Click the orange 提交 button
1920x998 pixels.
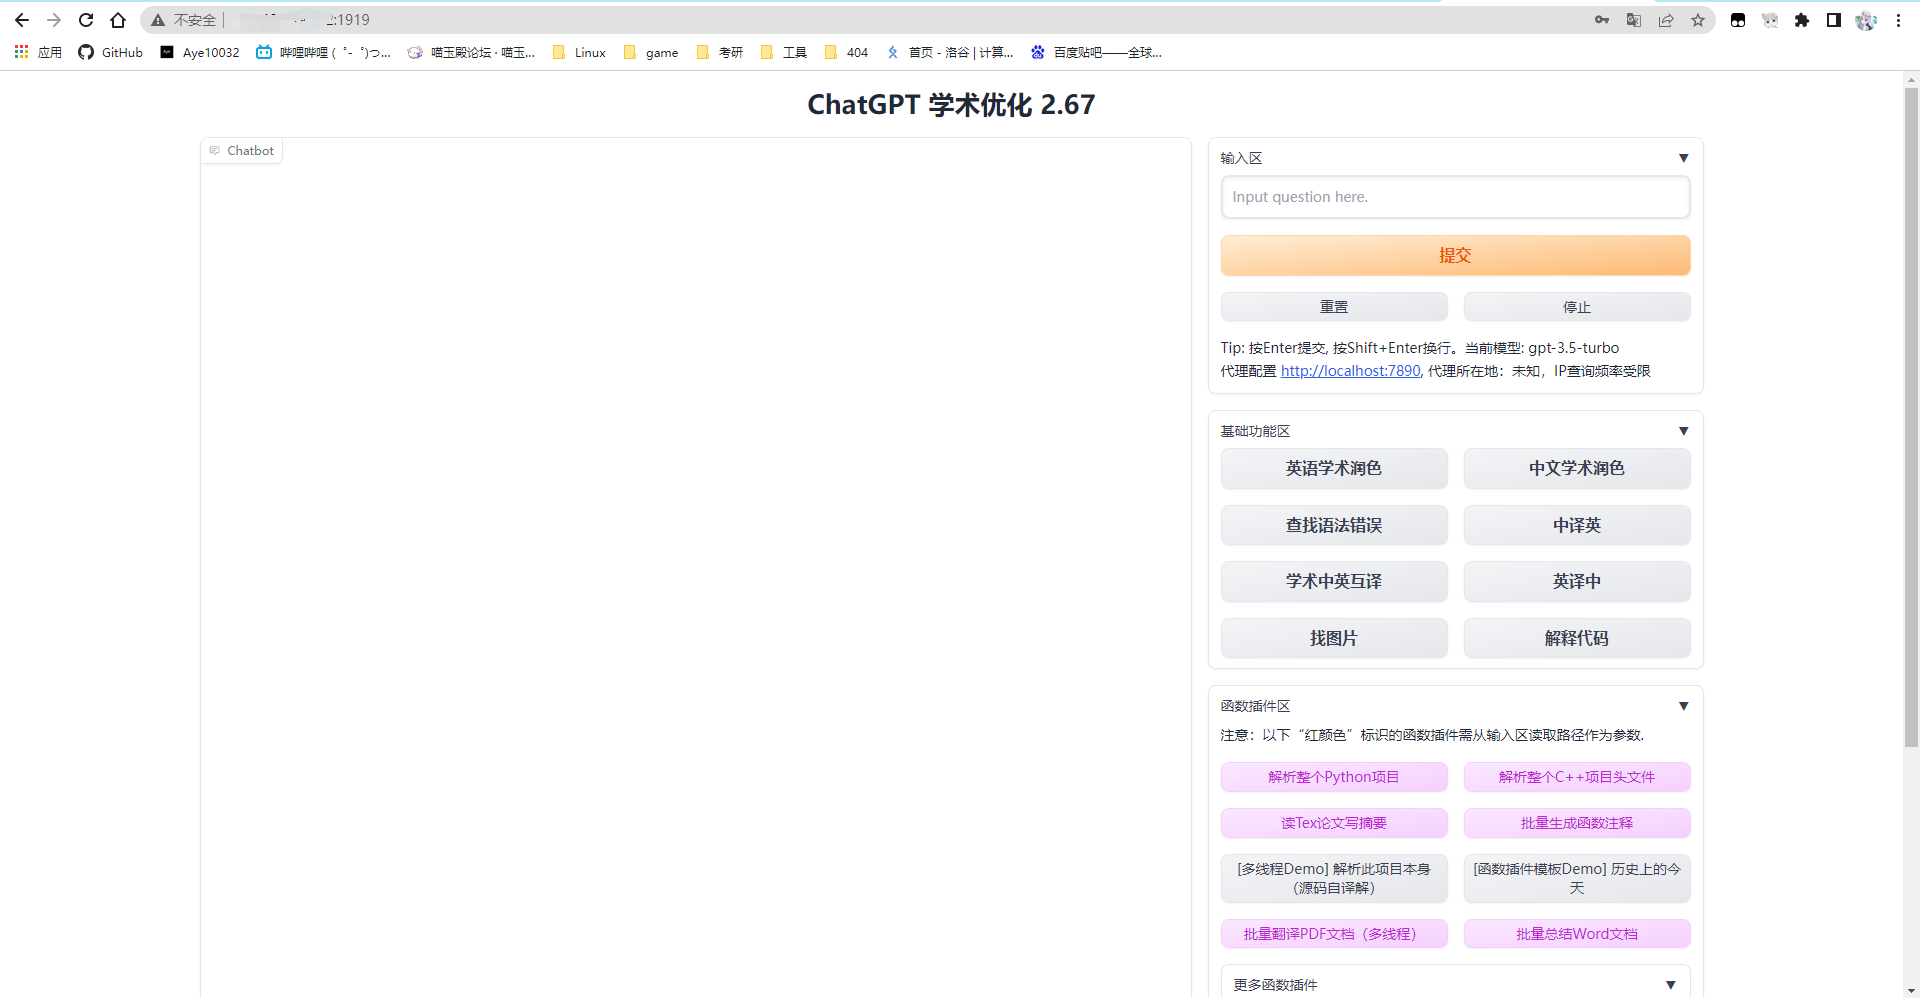[1455, 255]
